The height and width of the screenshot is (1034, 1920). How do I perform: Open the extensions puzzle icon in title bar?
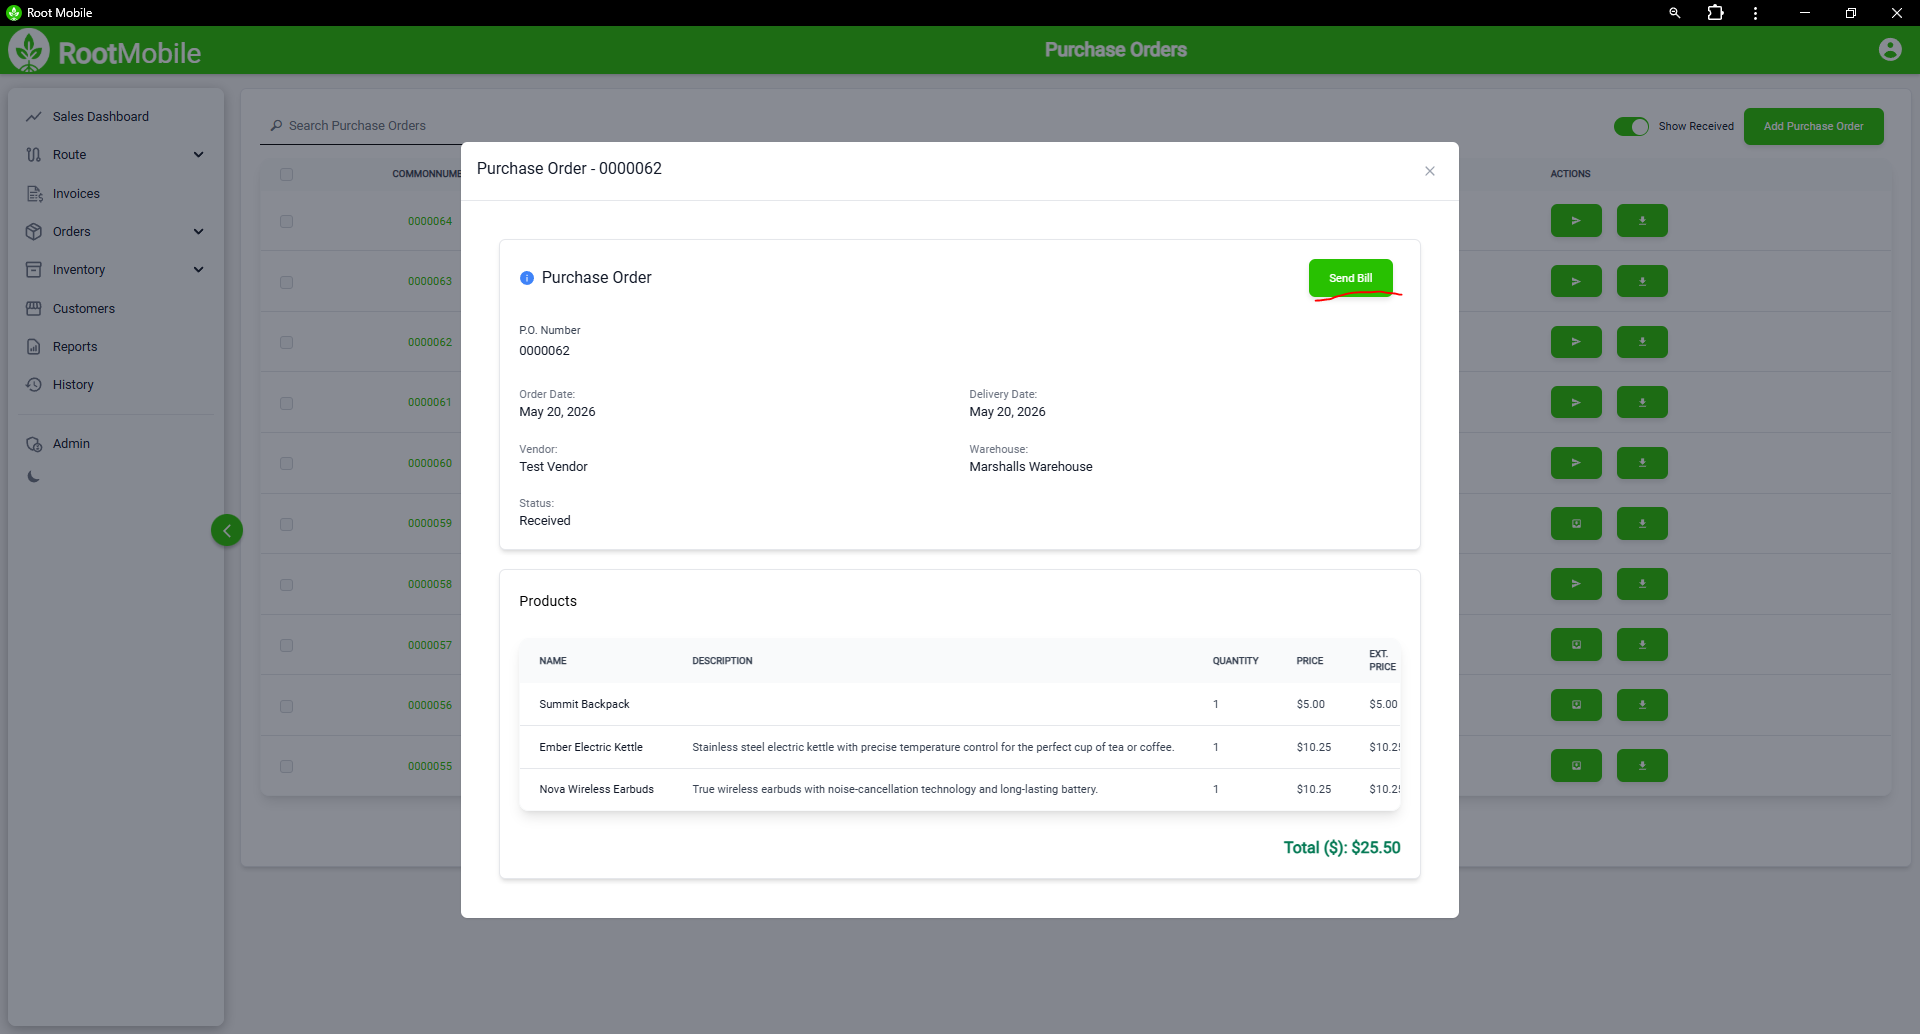pos(1715,13)
